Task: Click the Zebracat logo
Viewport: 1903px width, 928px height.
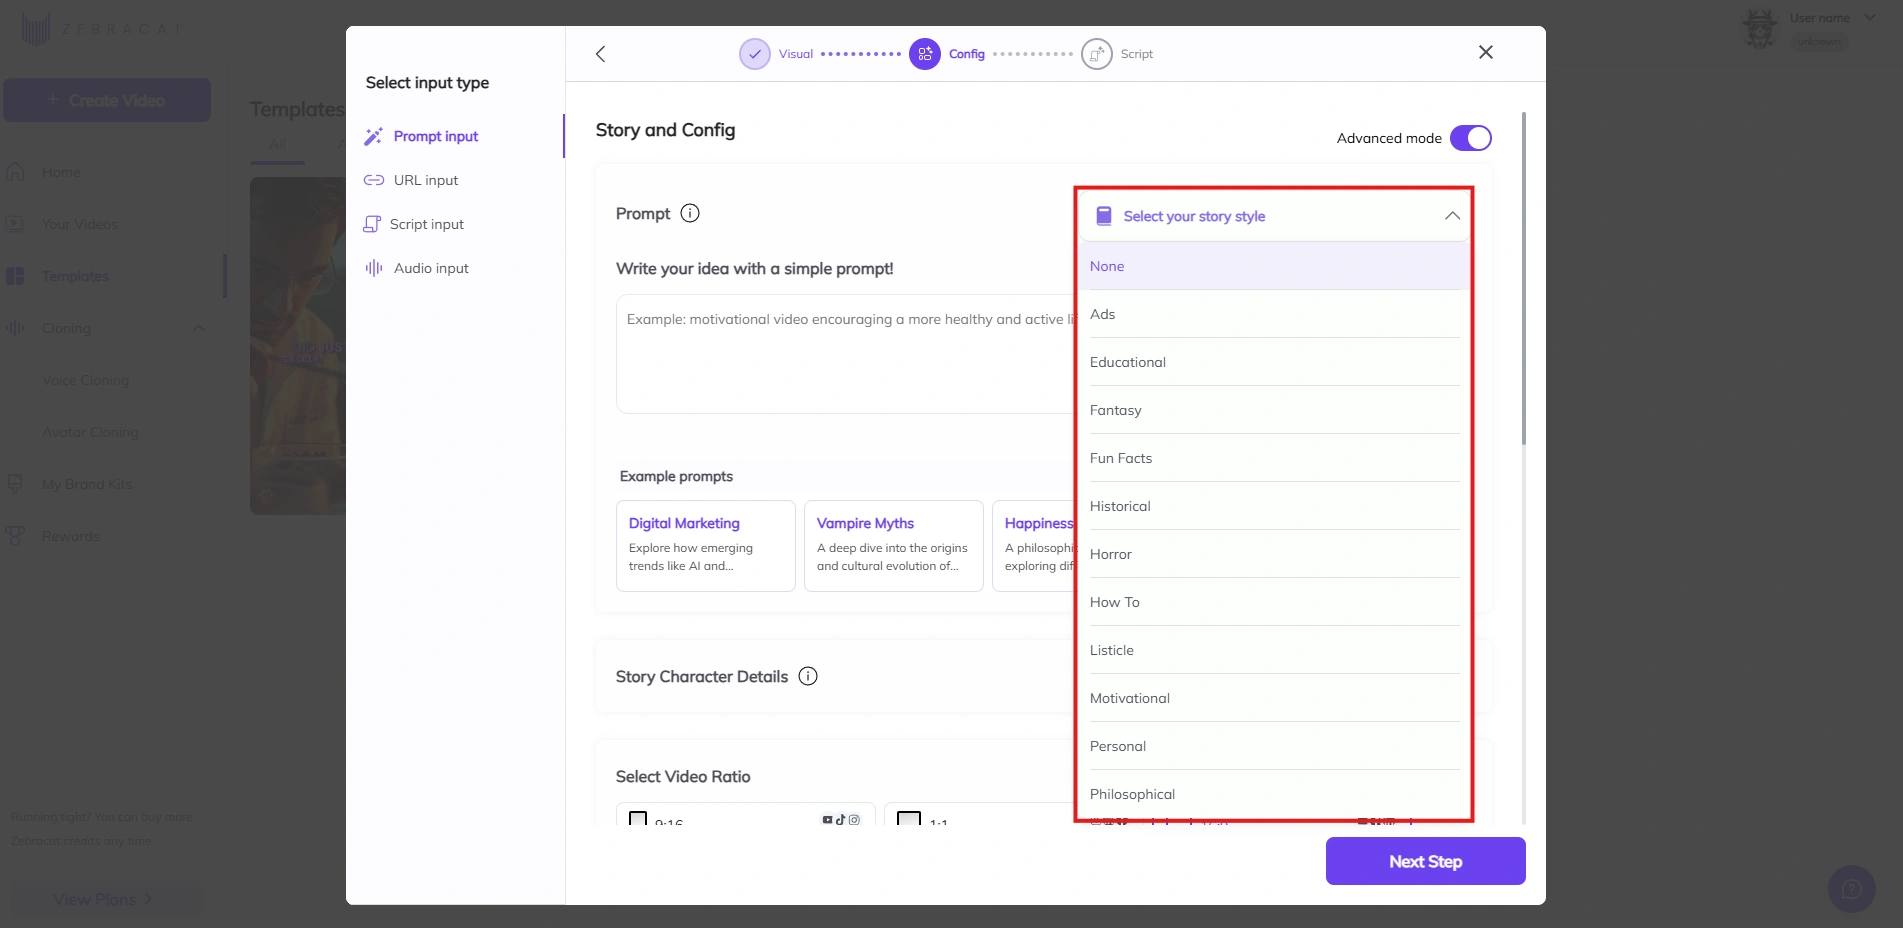Action: coord(100,30)
